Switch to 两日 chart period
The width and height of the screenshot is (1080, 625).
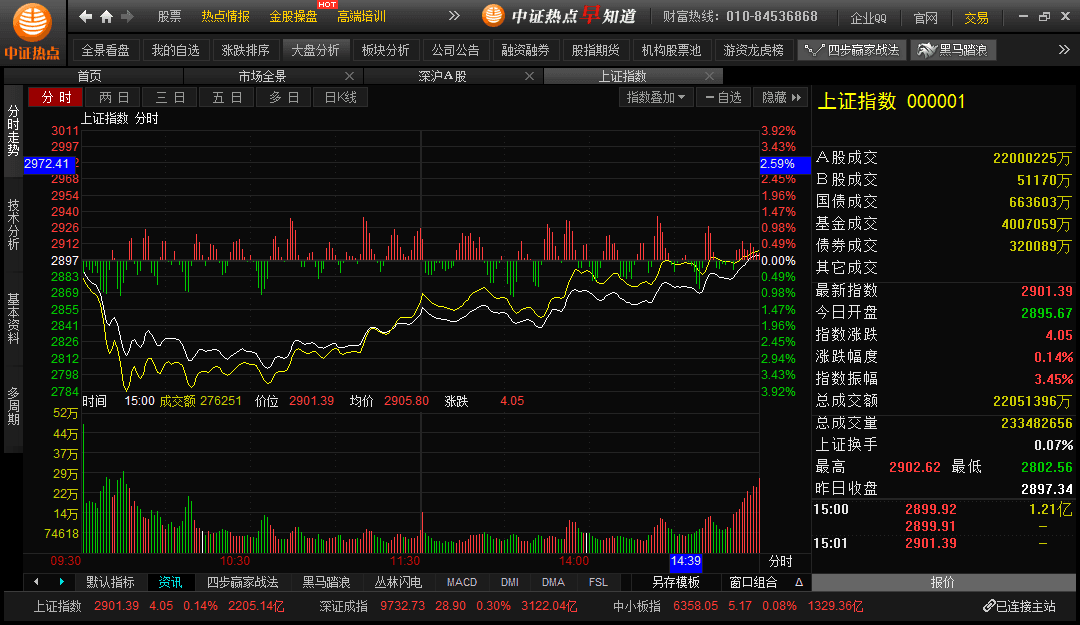pos(114,98)
